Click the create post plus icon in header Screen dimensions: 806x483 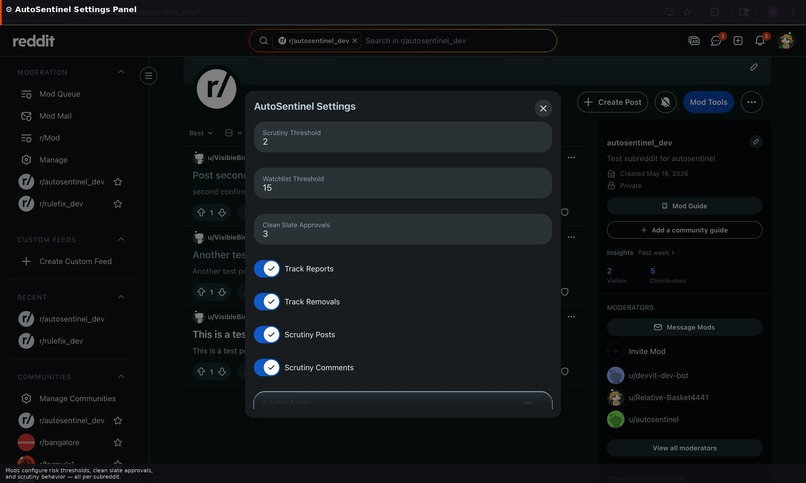pyautogui.click(x=738, y=41)
